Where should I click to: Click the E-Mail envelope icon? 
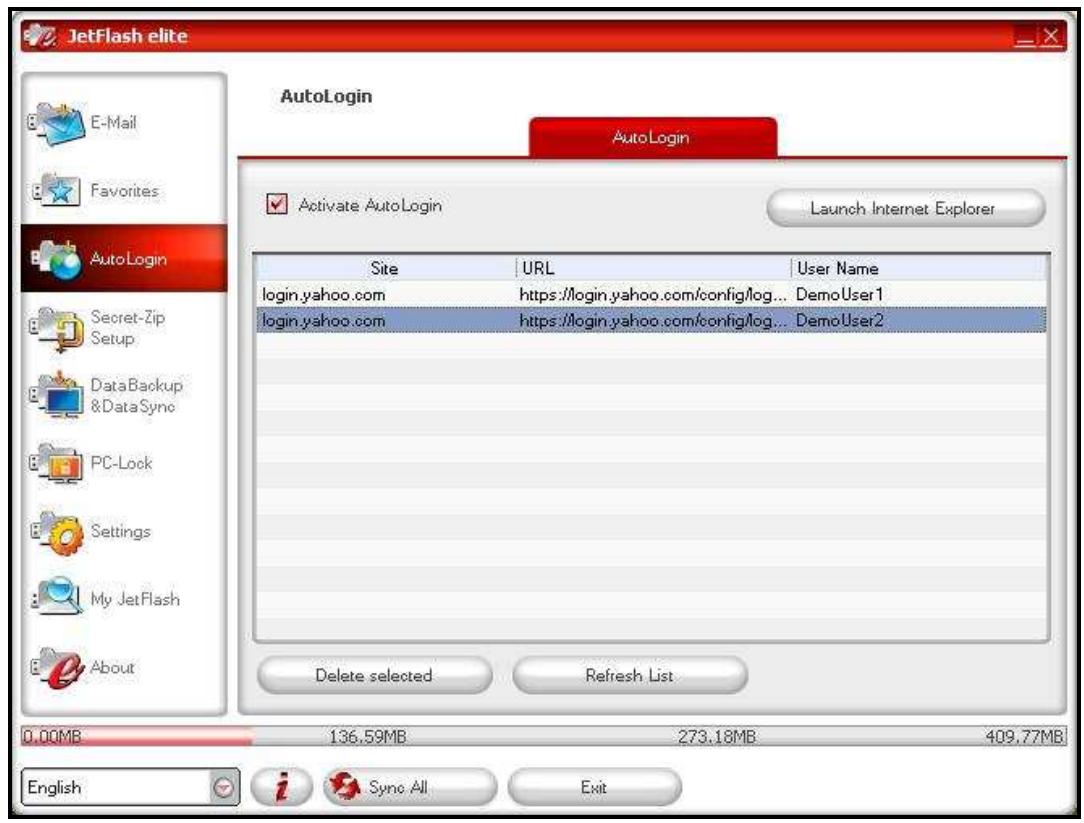[x=57, y=123]
